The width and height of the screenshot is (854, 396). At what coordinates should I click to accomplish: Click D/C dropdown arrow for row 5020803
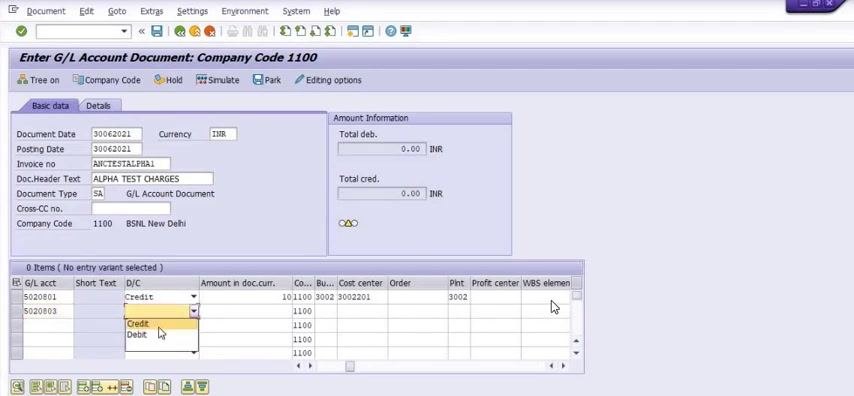tap(194, 311)
